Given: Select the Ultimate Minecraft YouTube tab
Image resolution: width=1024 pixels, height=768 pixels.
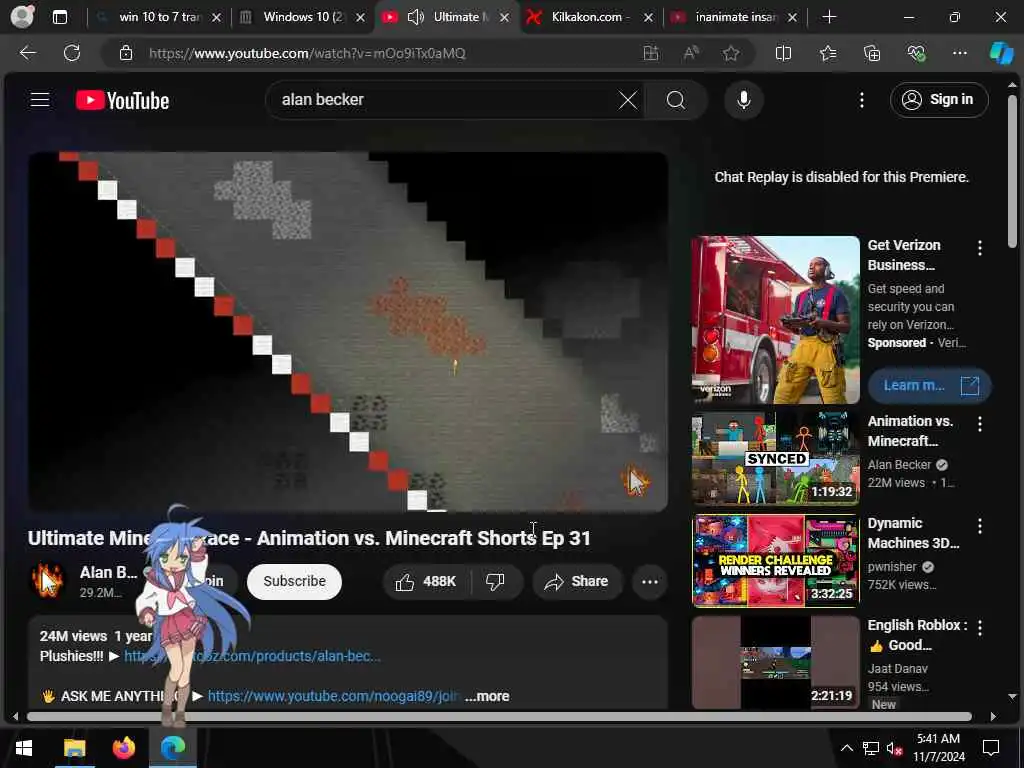Looking at the screenshot, I should (447, 17).
